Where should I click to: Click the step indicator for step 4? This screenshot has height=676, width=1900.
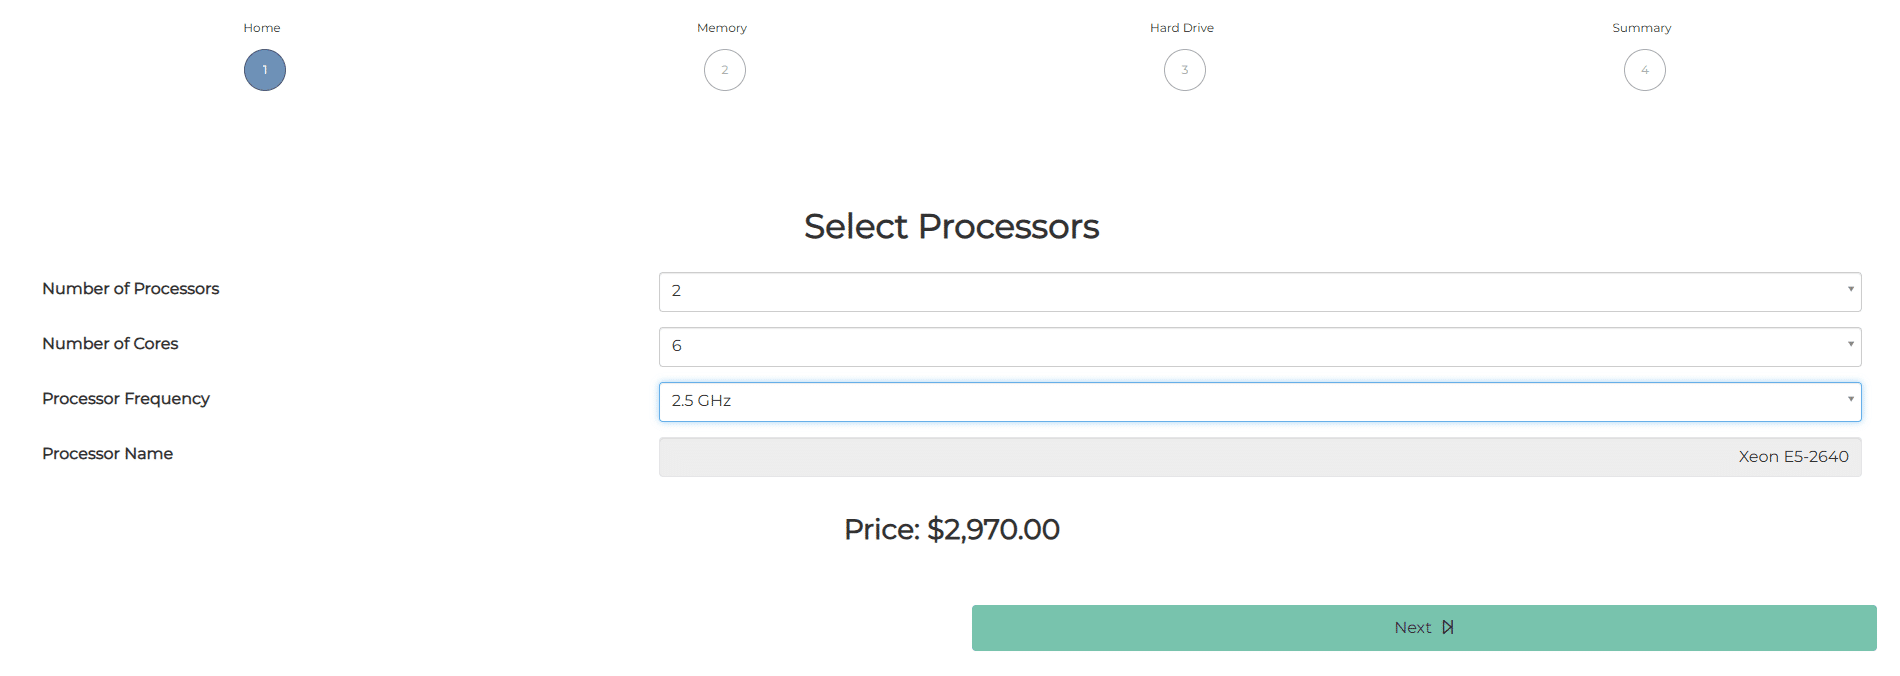[1644, 70]
